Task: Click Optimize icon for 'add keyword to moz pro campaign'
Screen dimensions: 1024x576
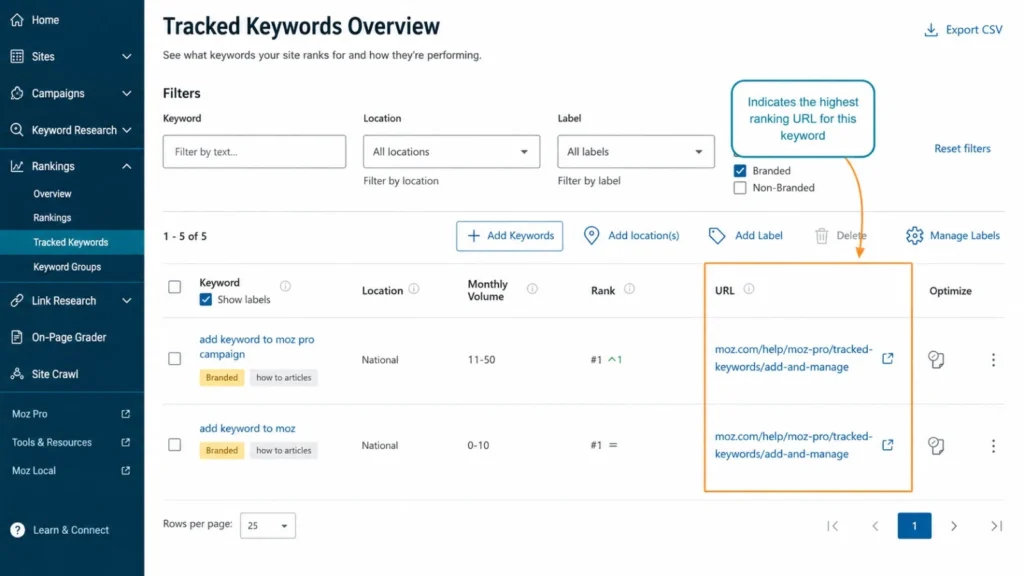Action: click(936, 359)
